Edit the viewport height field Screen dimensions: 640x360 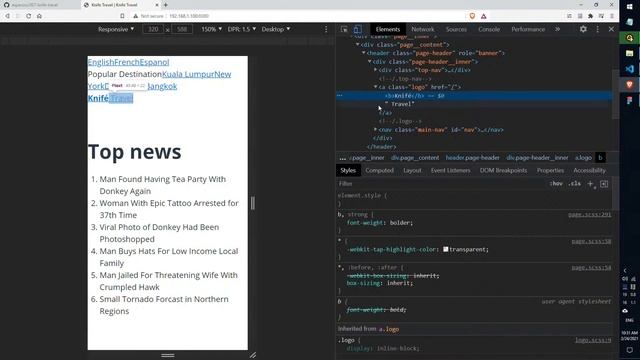pos(182,29)
